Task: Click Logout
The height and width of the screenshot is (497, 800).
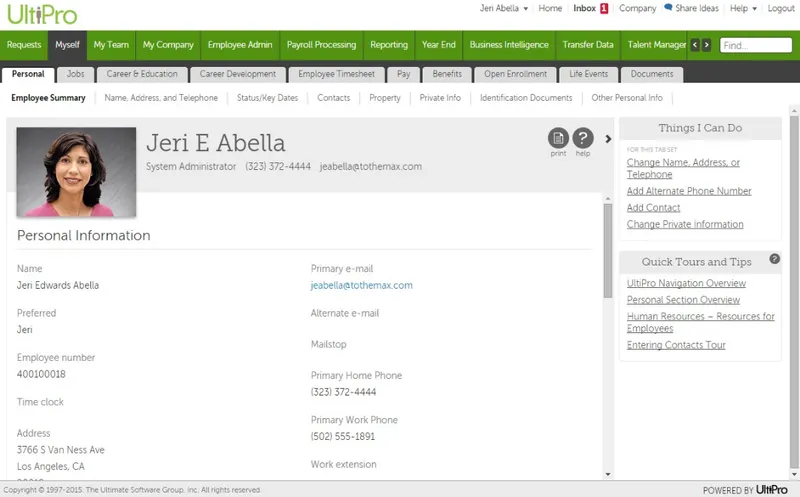Action: point(781,8)
